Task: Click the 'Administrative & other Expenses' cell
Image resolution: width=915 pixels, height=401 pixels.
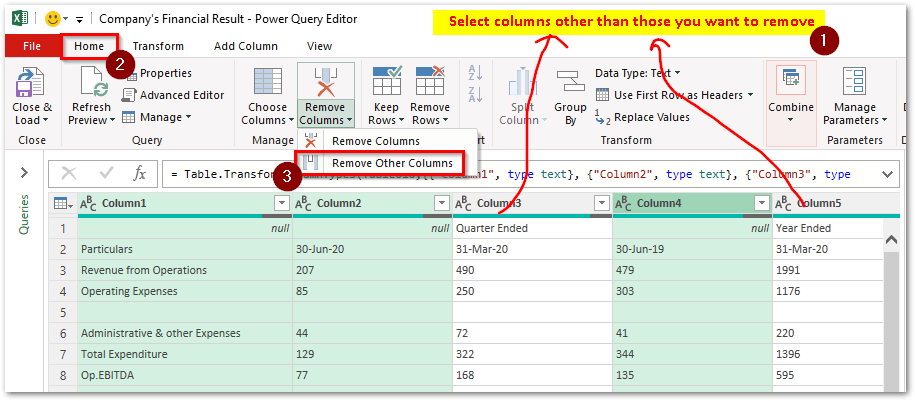Action: pos(185,333)
